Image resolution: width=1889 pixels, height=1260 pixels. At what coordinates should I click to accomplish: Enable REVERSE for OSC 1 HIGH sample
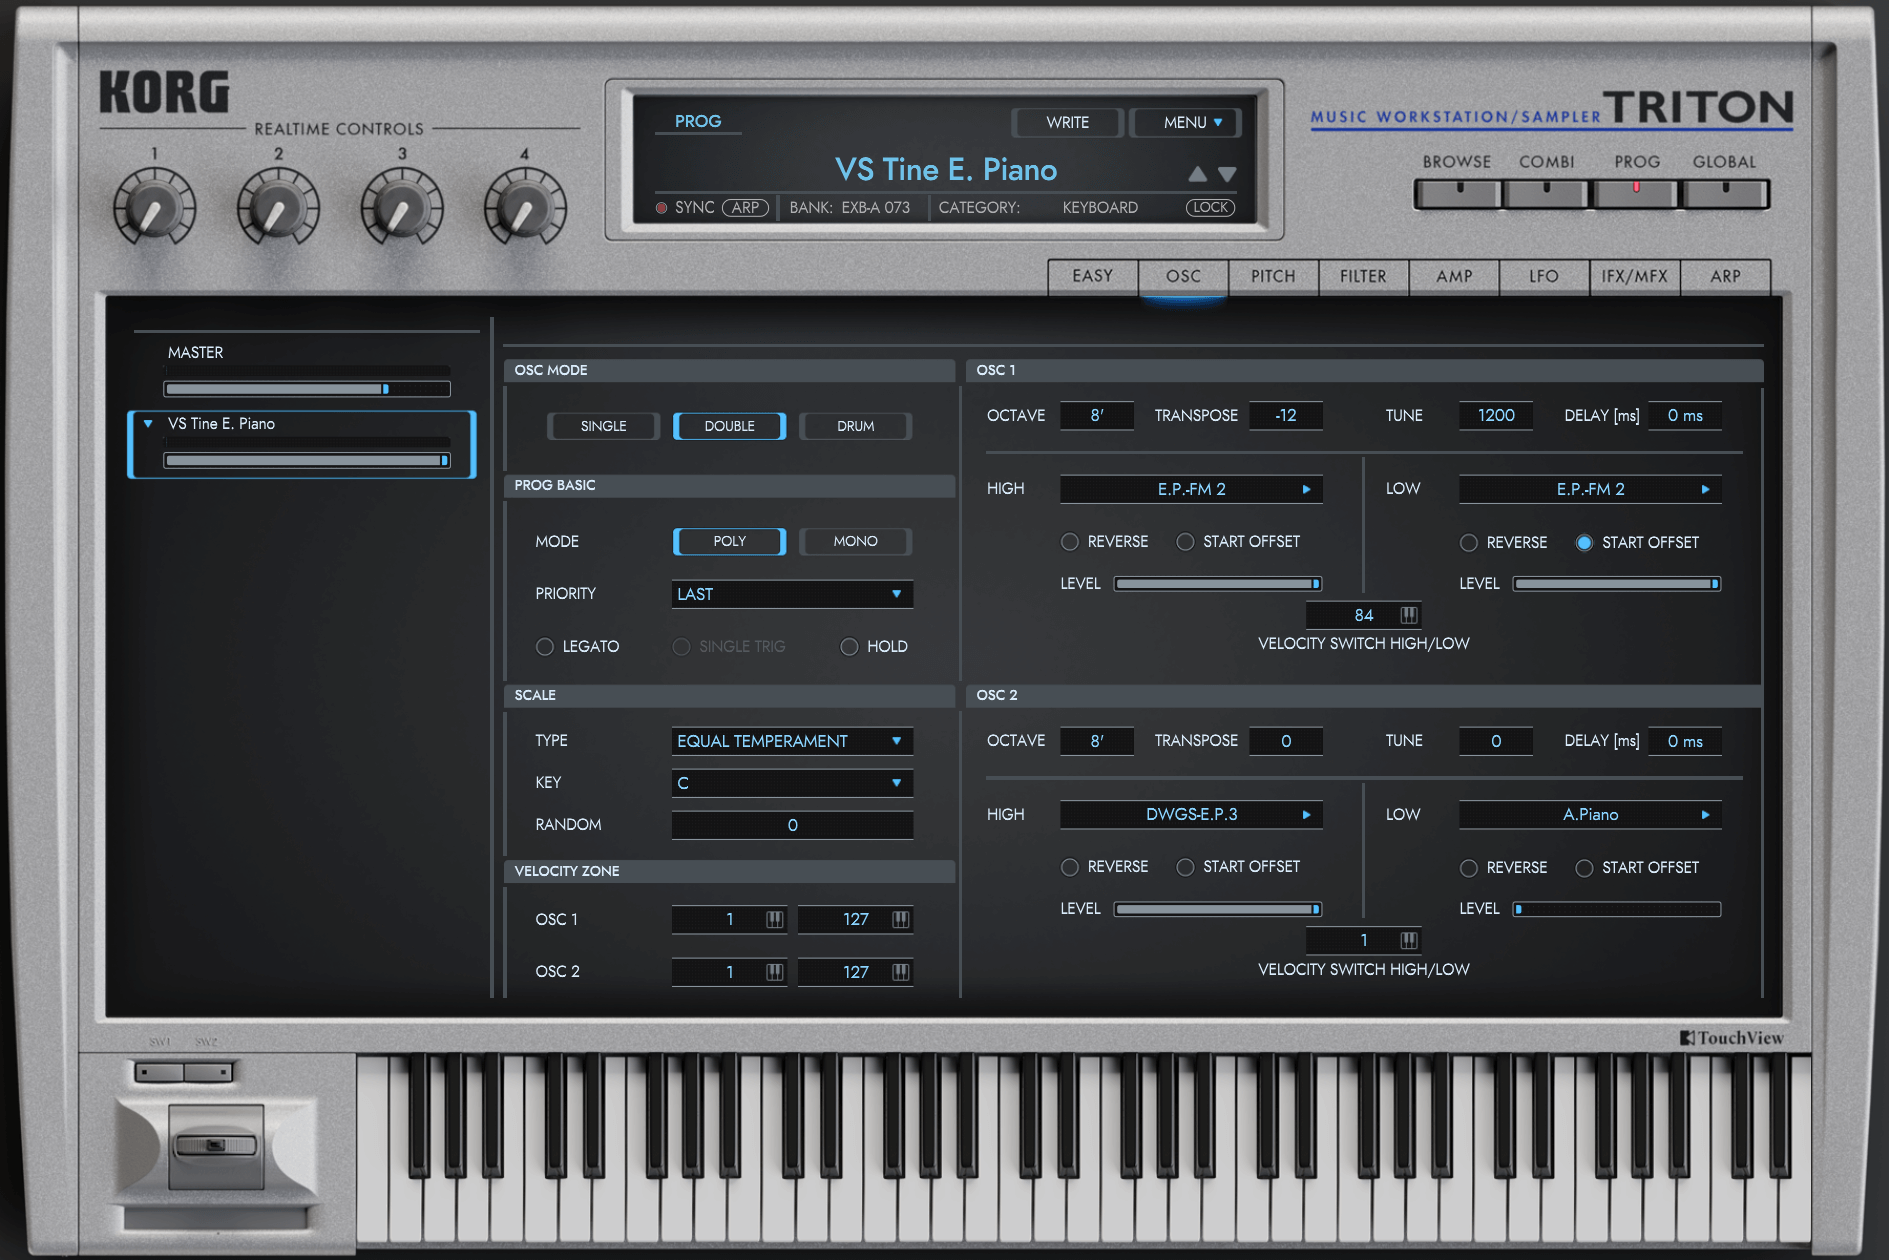1070,542
